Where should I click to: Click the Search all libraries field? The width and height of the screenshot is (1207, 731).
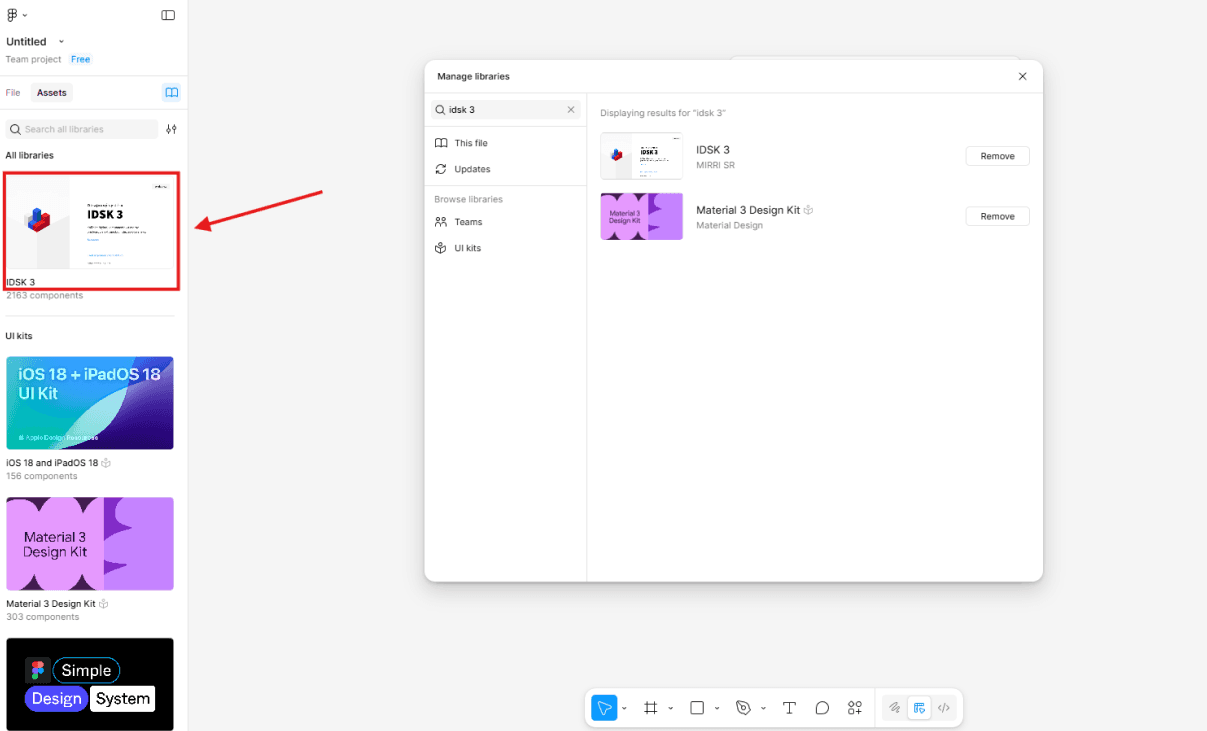pos(81,129)
